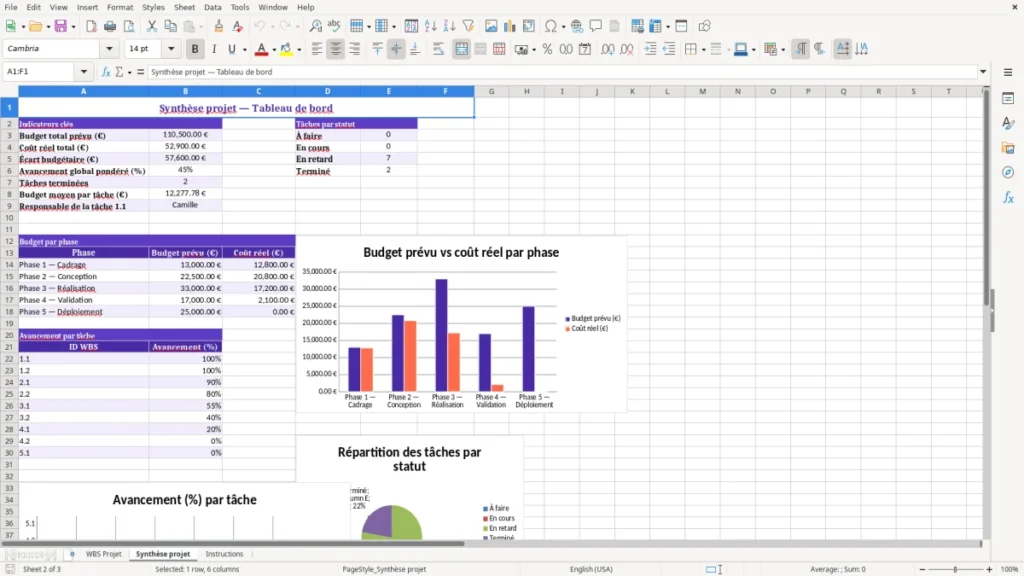Screen dimensions: 1024x576
Task: Open sidebar Navigator compass
Action: (x=1008, y=172)
